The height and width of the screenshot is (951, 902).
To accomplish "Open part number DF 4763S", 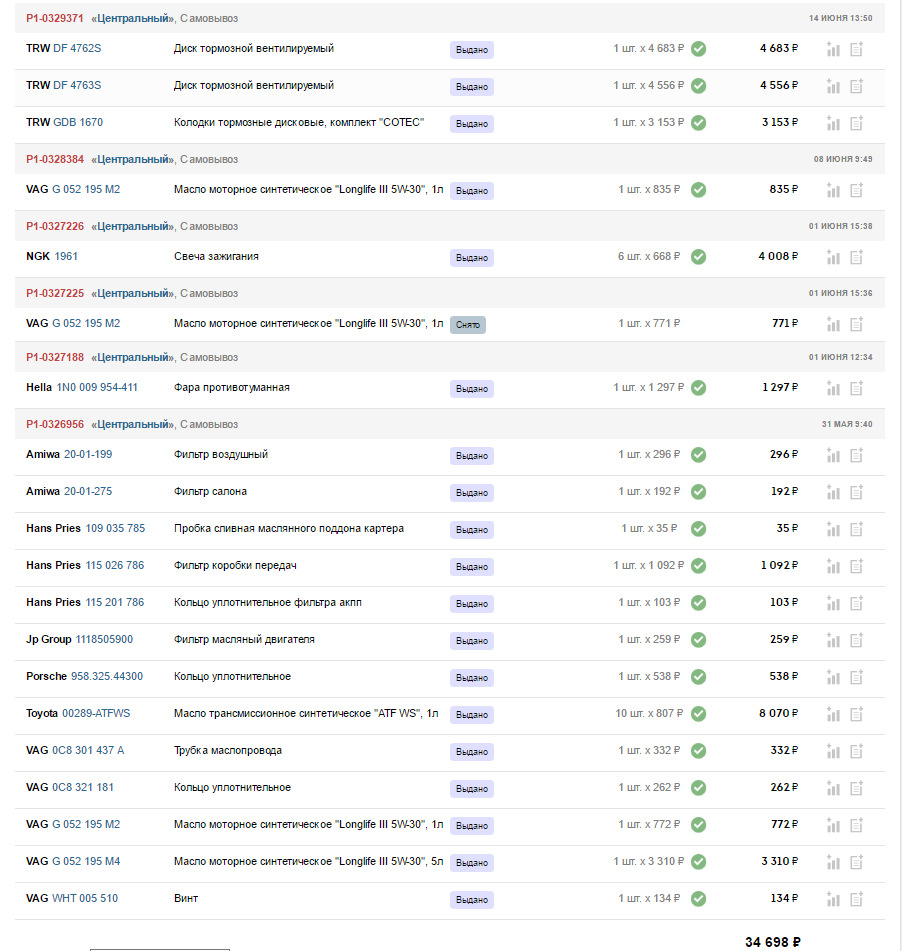I will point(77,85).
